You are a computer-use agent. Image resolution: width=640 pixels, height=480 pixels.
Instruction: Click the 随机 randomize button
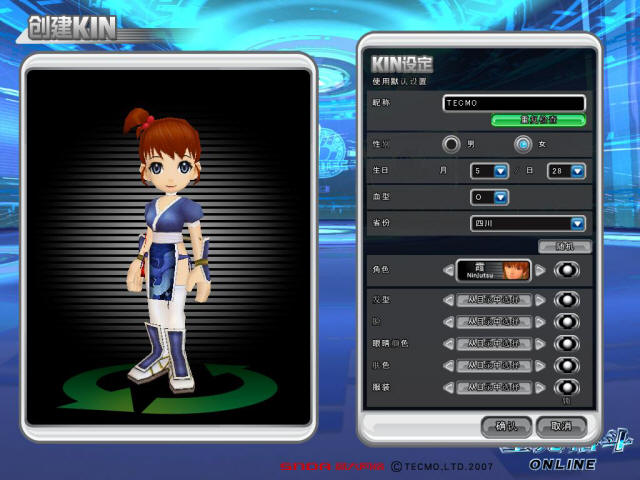[x=565, y=247]
